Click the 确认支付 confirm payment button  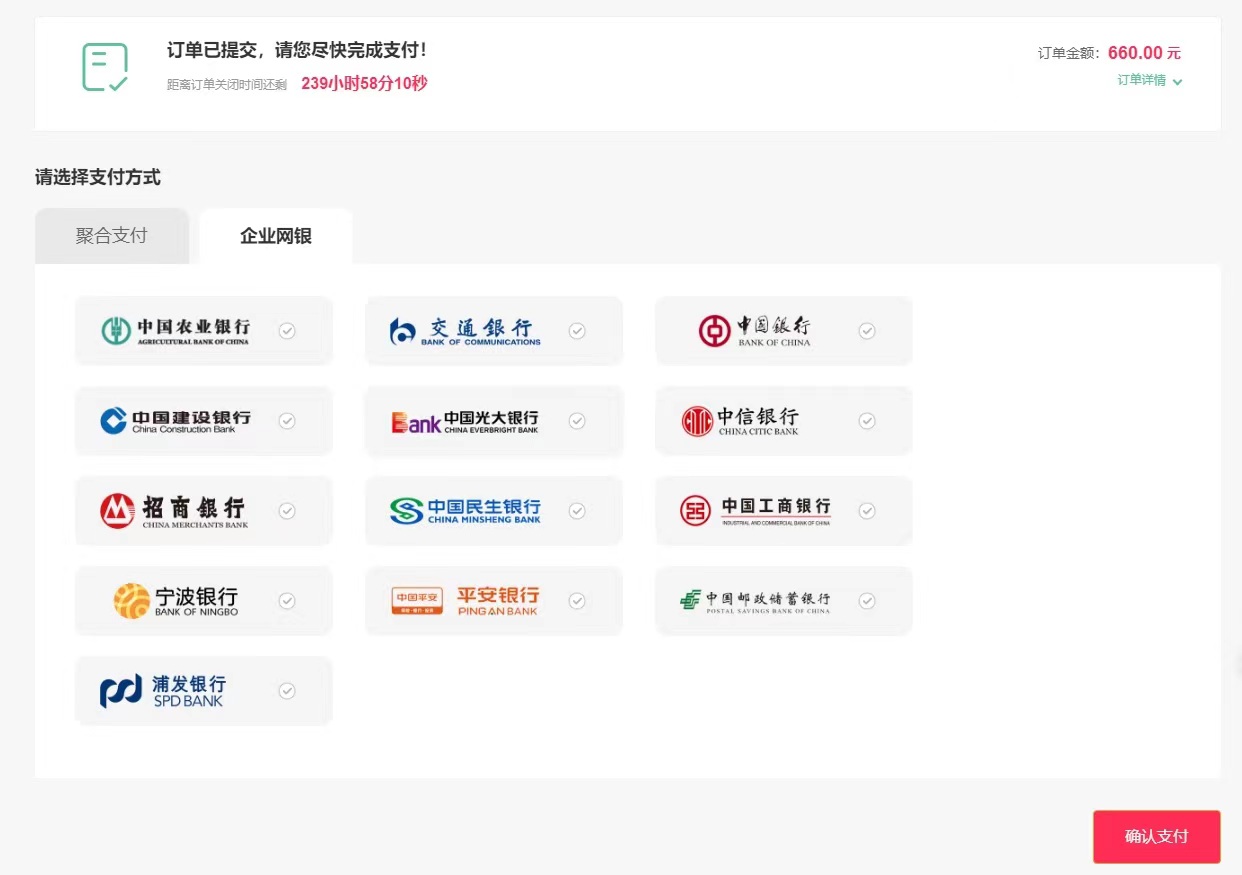pyautogui.click(x=1157, y=837)
